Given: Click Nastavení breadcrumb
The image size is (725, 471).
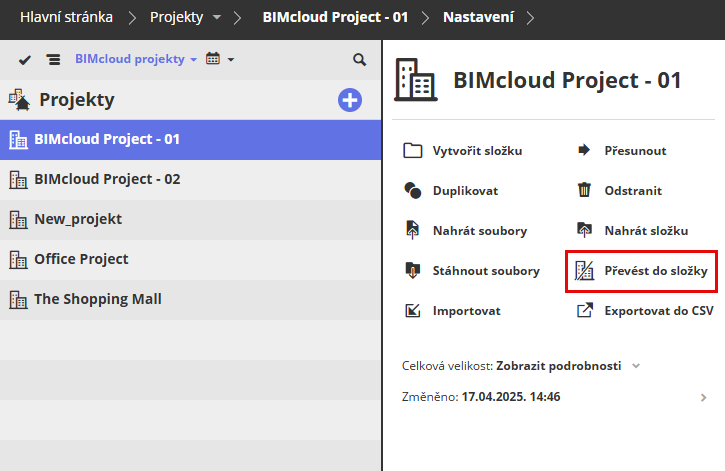Looking at the screenshot, I should pyautogui.click(x=478, y=18).
